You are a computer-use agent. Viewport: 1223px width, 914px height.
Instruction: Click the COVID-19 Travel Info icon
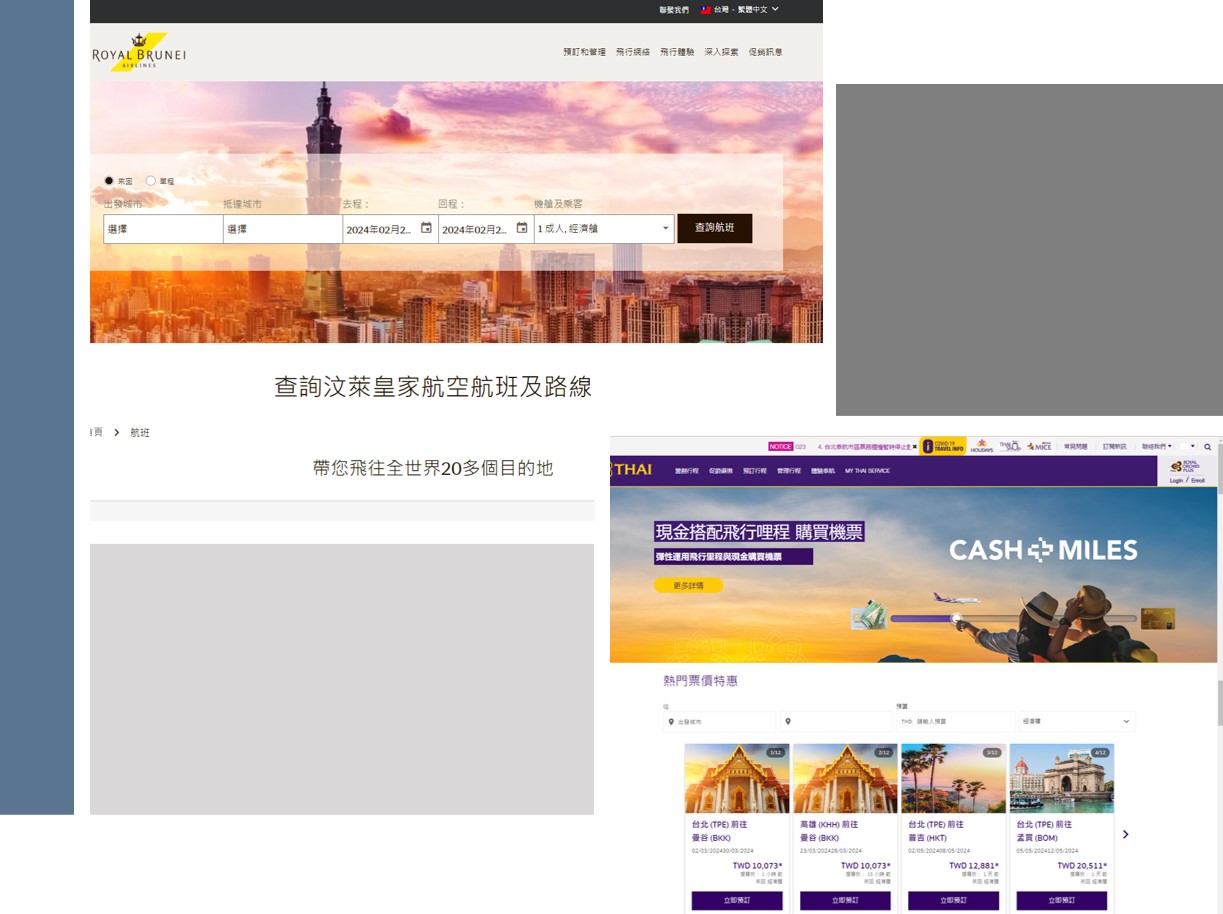944,446
